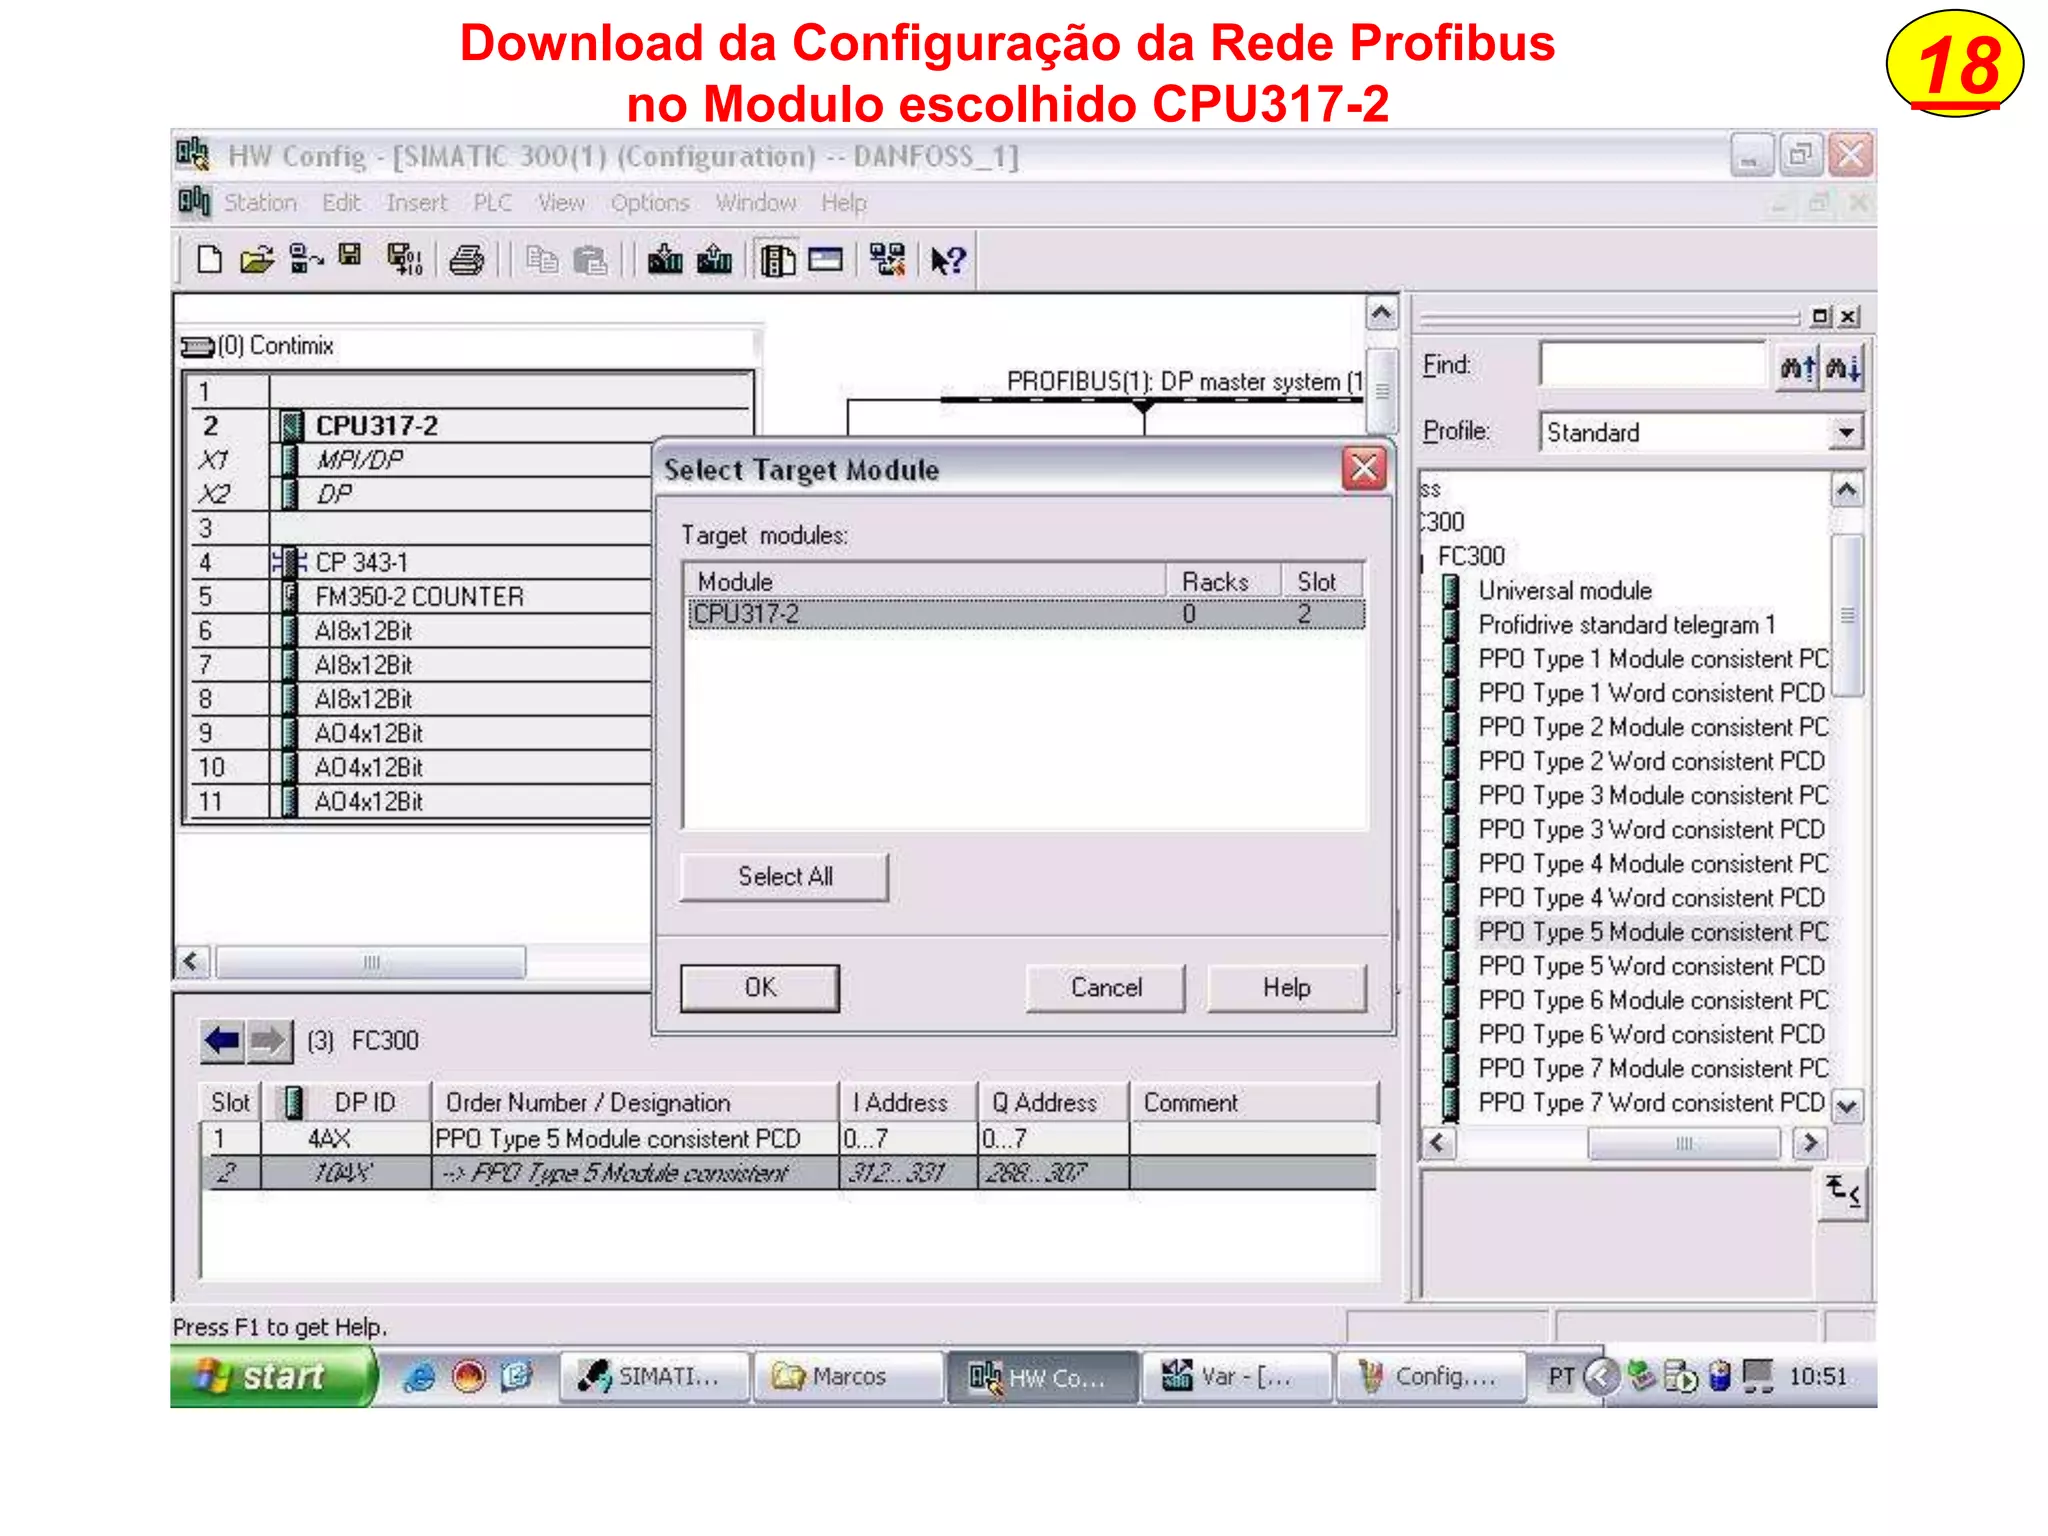This screenshot has height=1536, width=2048.
Task: Click the Slot column header in dialog
Action: point(1322,582)
